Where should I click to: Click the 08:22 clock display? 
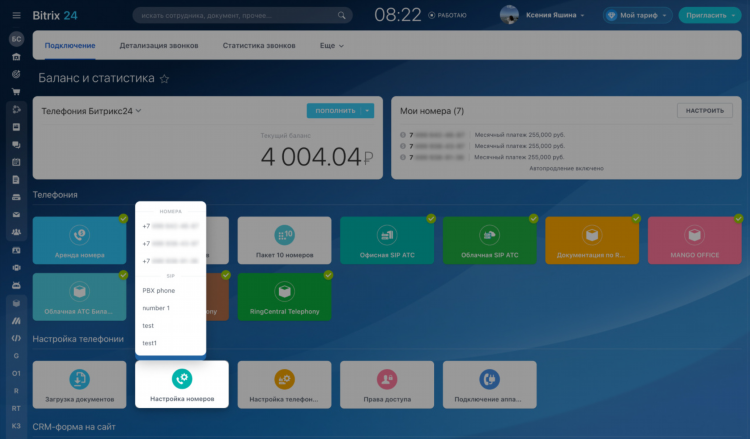[397, 15]
